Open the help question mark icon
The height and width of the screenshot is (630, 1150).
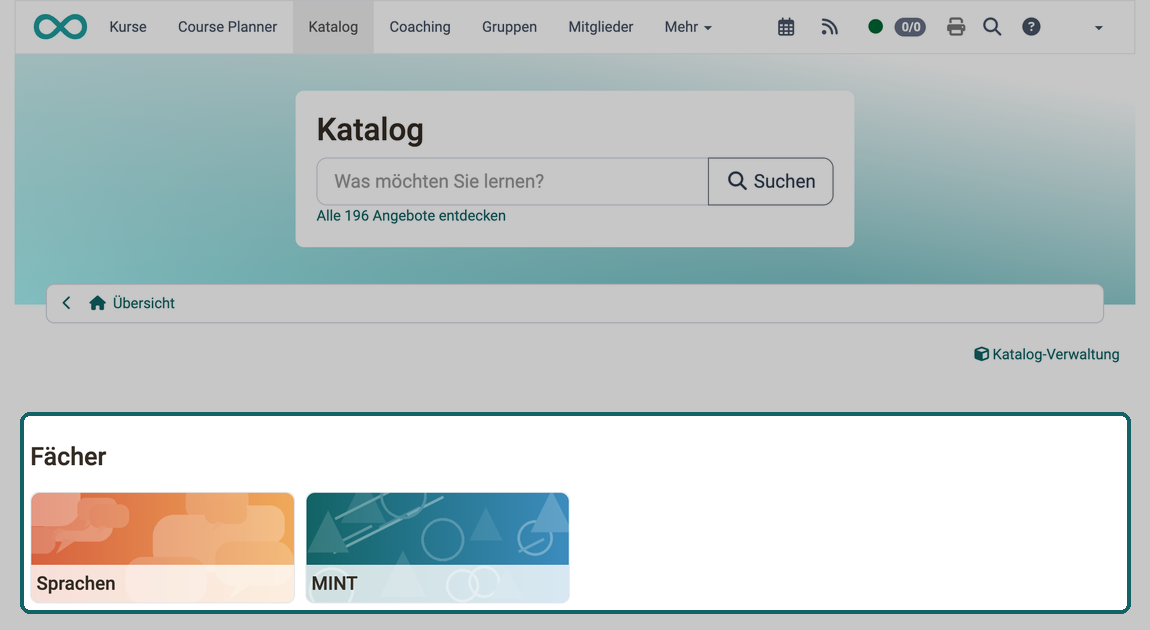coord(1031,27)
